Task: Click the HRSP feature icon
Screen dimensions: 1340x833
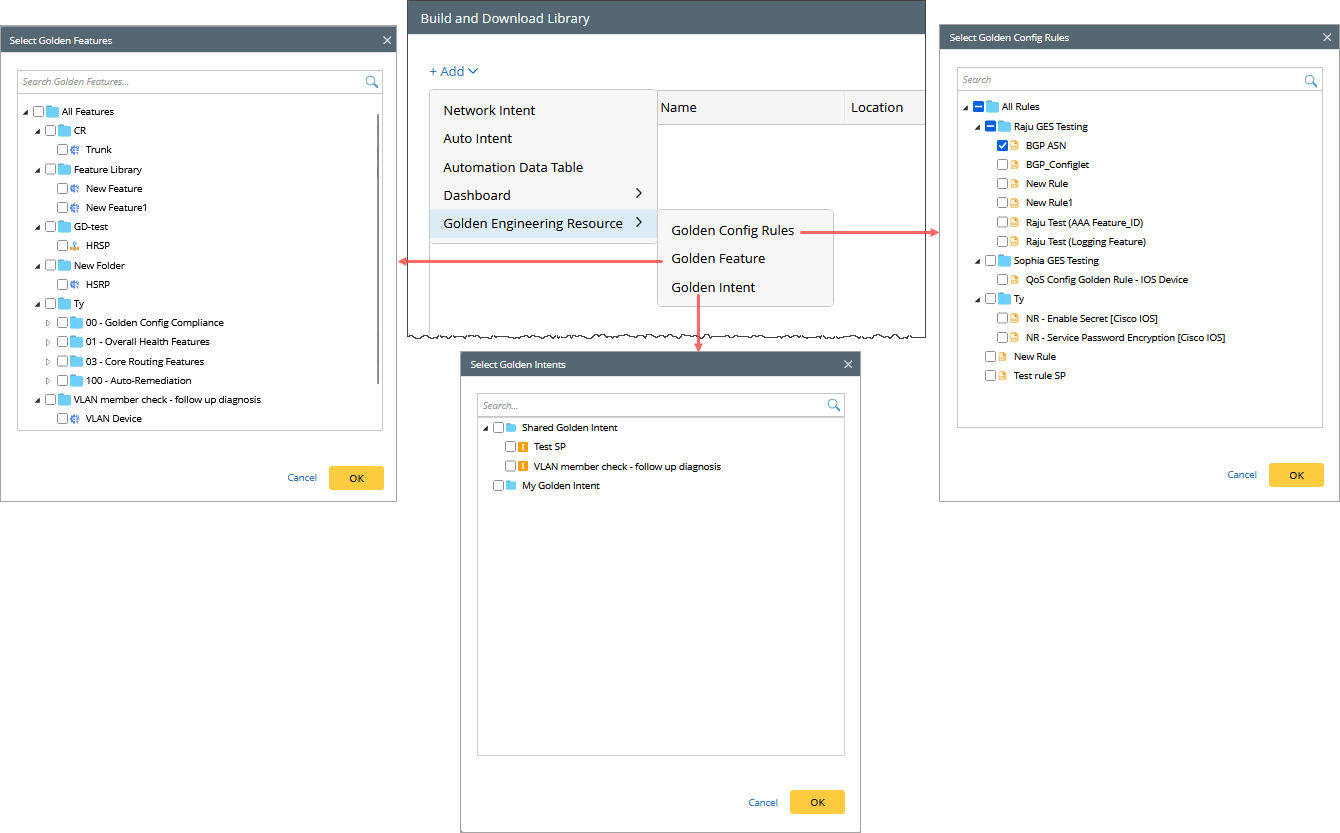Action: [74, 246]
